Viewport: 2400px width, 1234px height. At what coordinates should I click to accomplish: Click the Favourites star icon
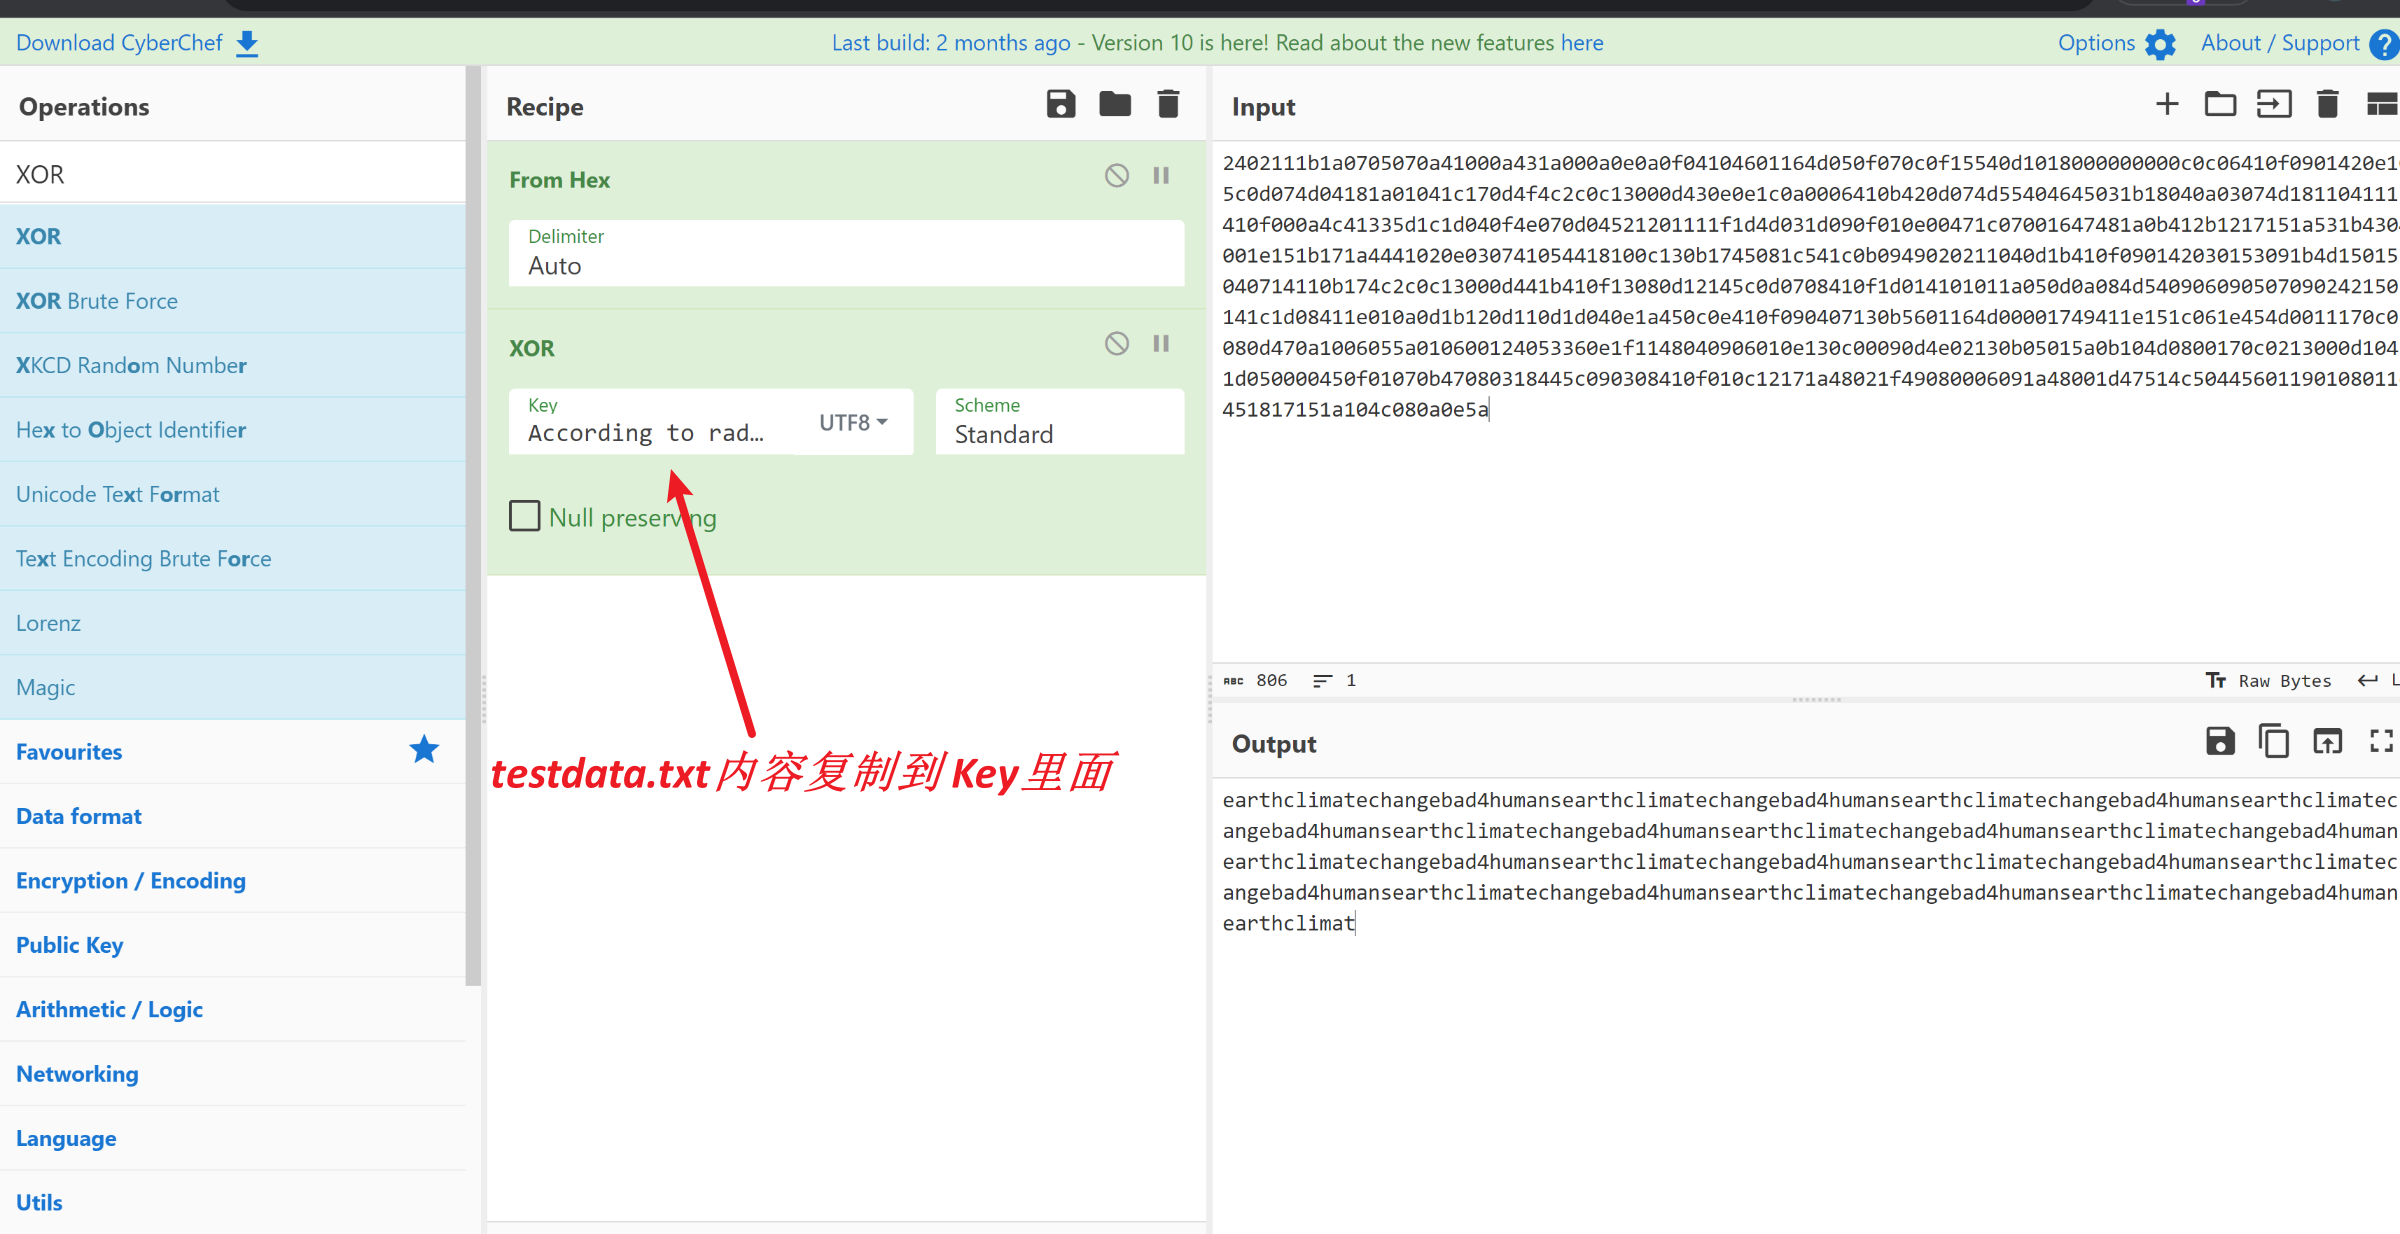[x=424, y=749]
